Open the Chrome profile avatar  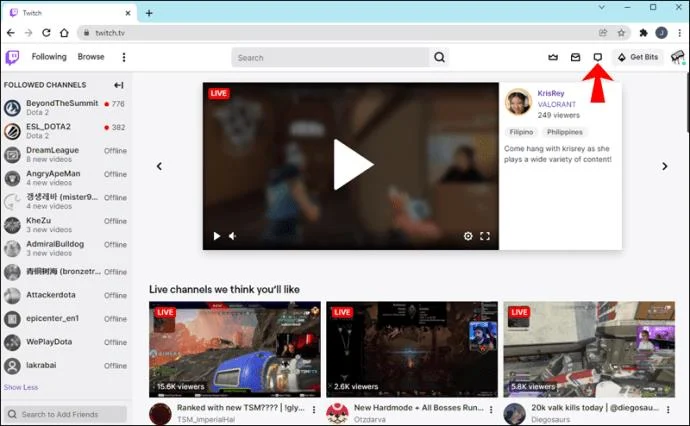tap(661, 33)
